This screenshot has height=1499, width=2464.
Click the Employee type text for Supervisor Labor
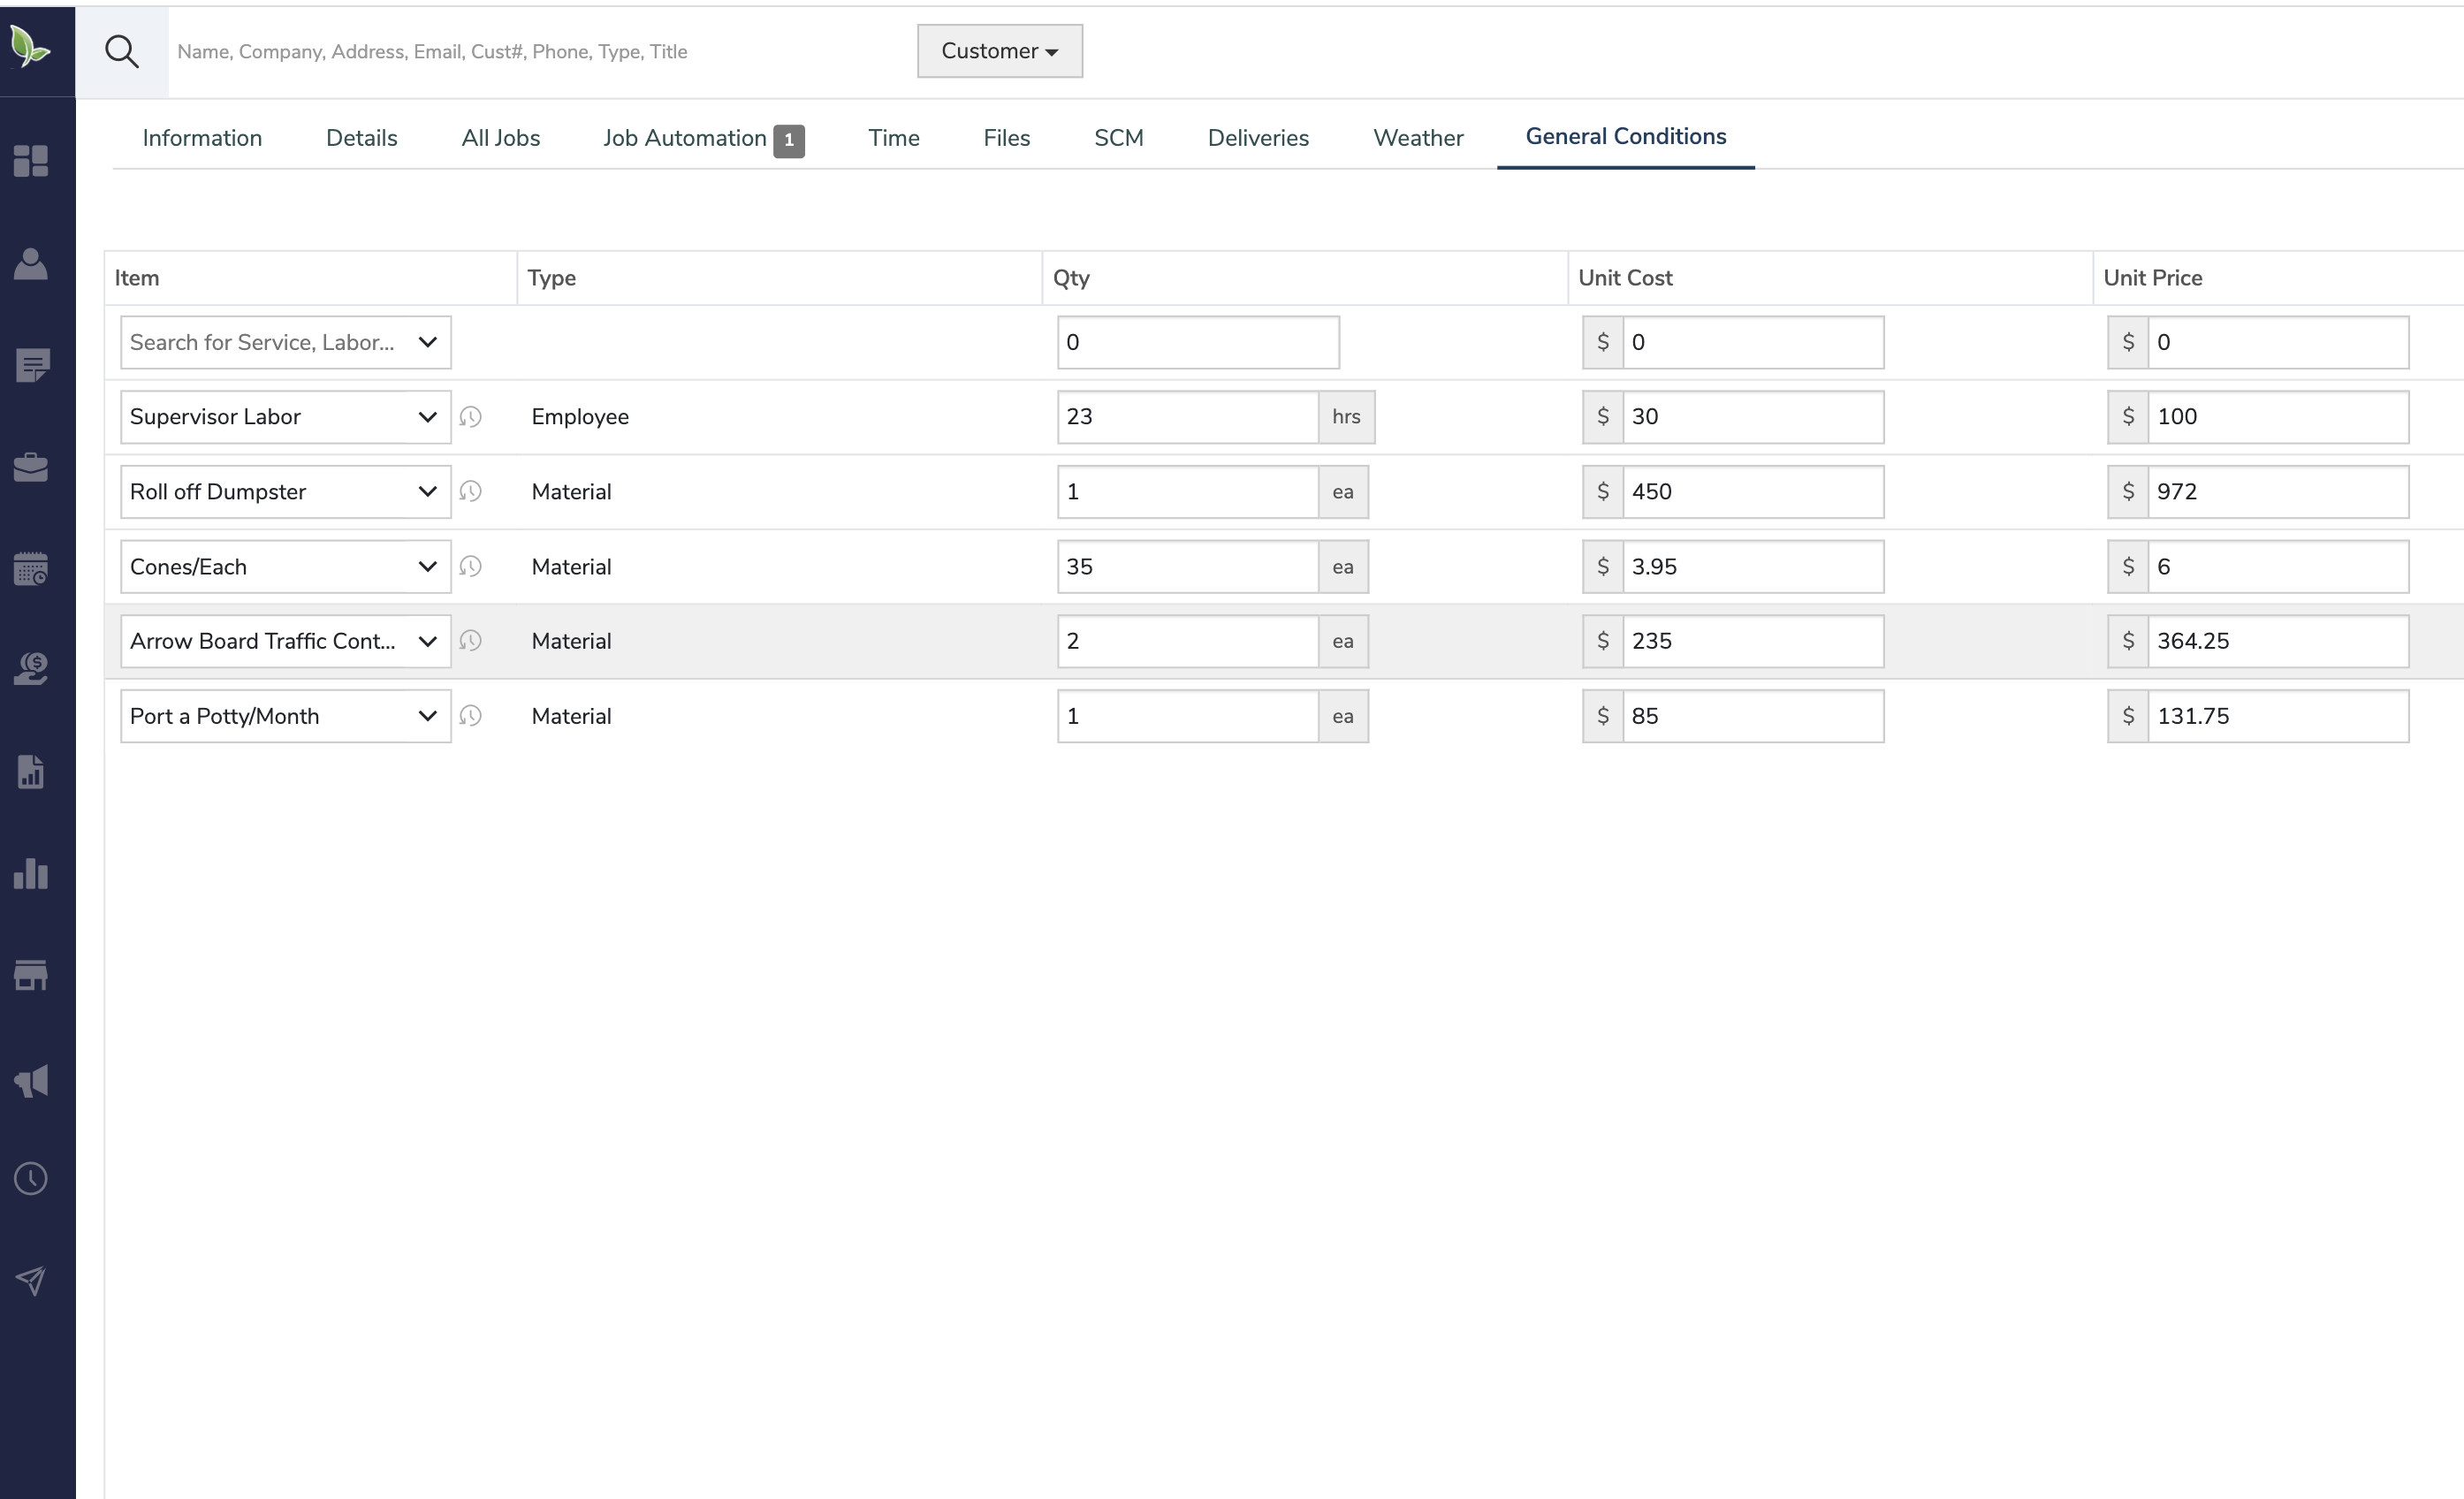580,417
